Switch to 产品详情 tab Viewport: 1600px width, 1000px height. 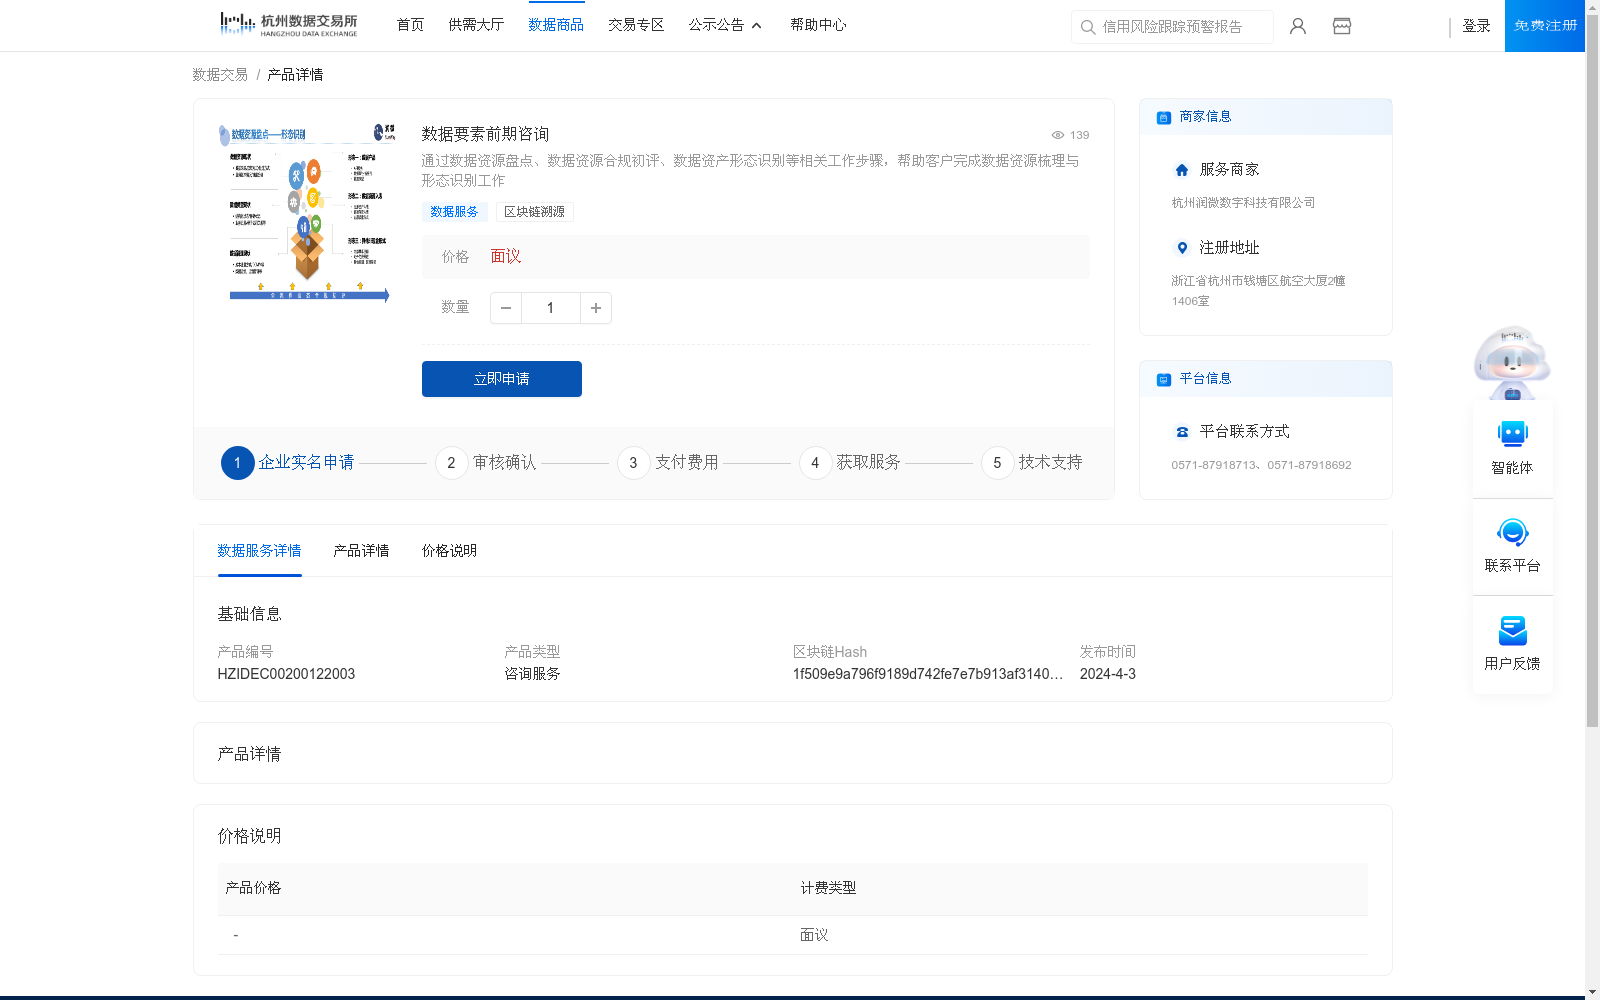[361, 551]
